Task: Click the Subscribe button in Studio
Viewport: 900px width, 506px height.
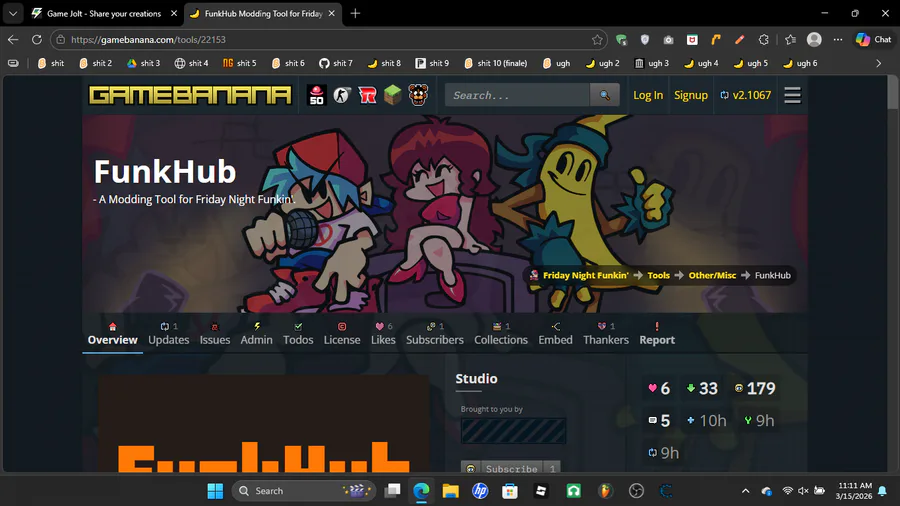Action: pos(511,468)
